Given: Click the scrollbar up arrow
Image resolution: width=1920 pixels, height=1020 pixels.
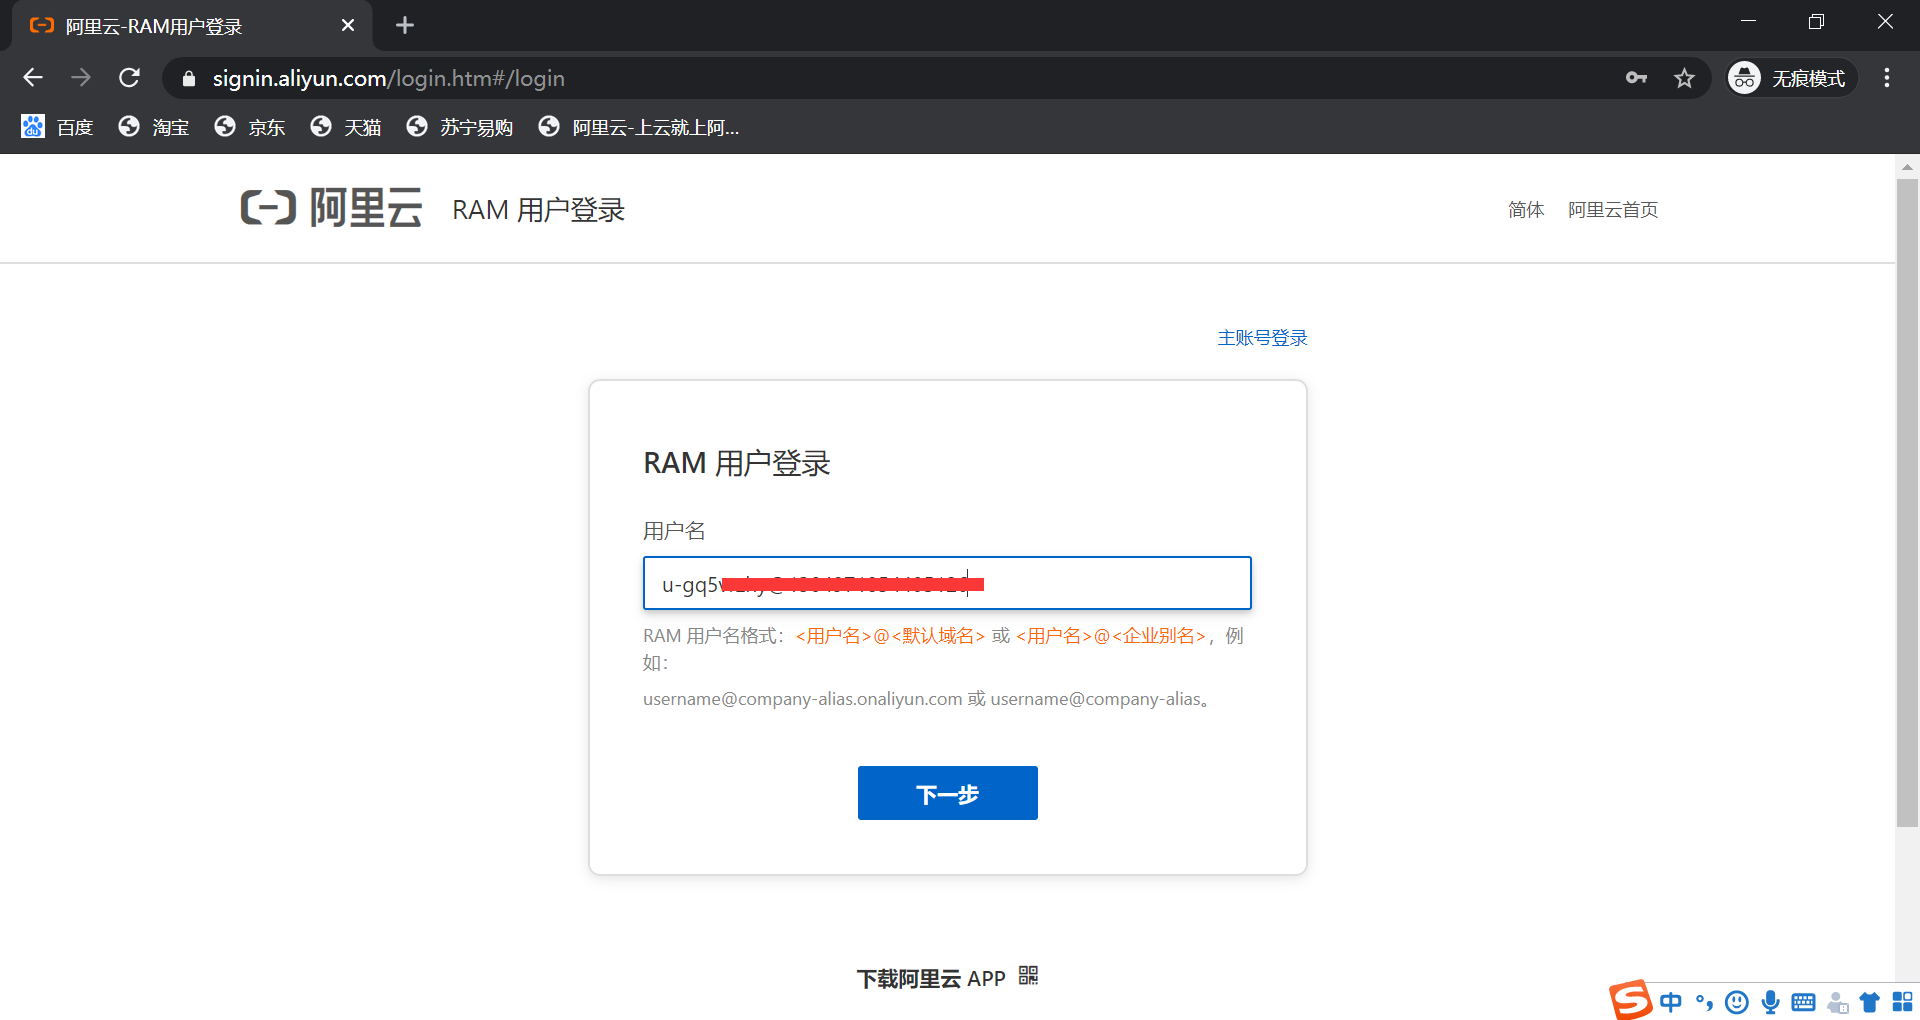Looking at the screenshot, I should (1907, 167).
